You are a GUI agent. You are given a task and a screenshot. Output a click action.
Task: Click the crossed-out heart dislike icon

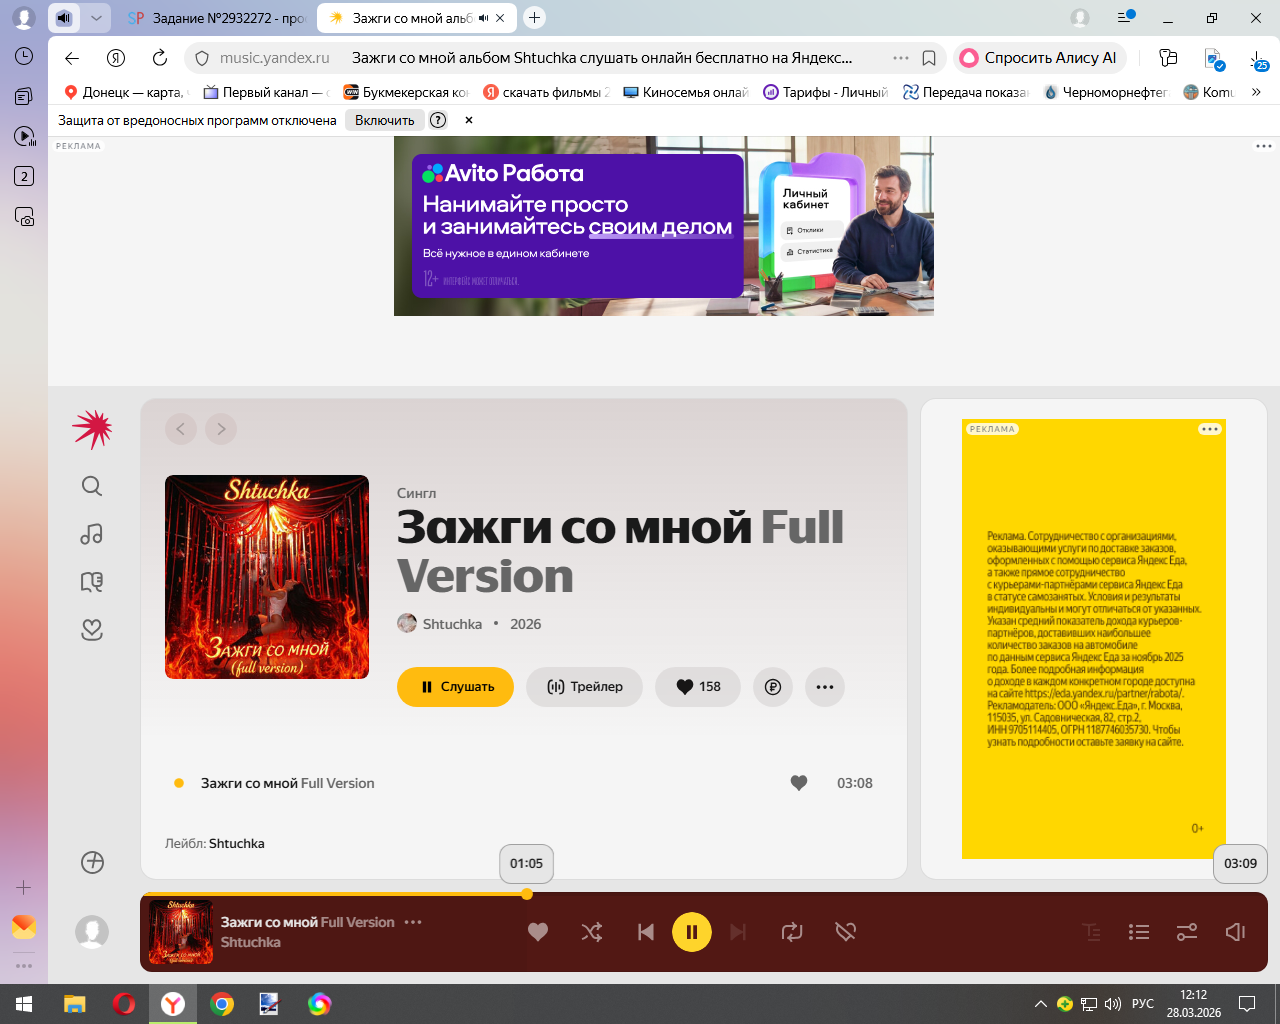click(846, 932)
